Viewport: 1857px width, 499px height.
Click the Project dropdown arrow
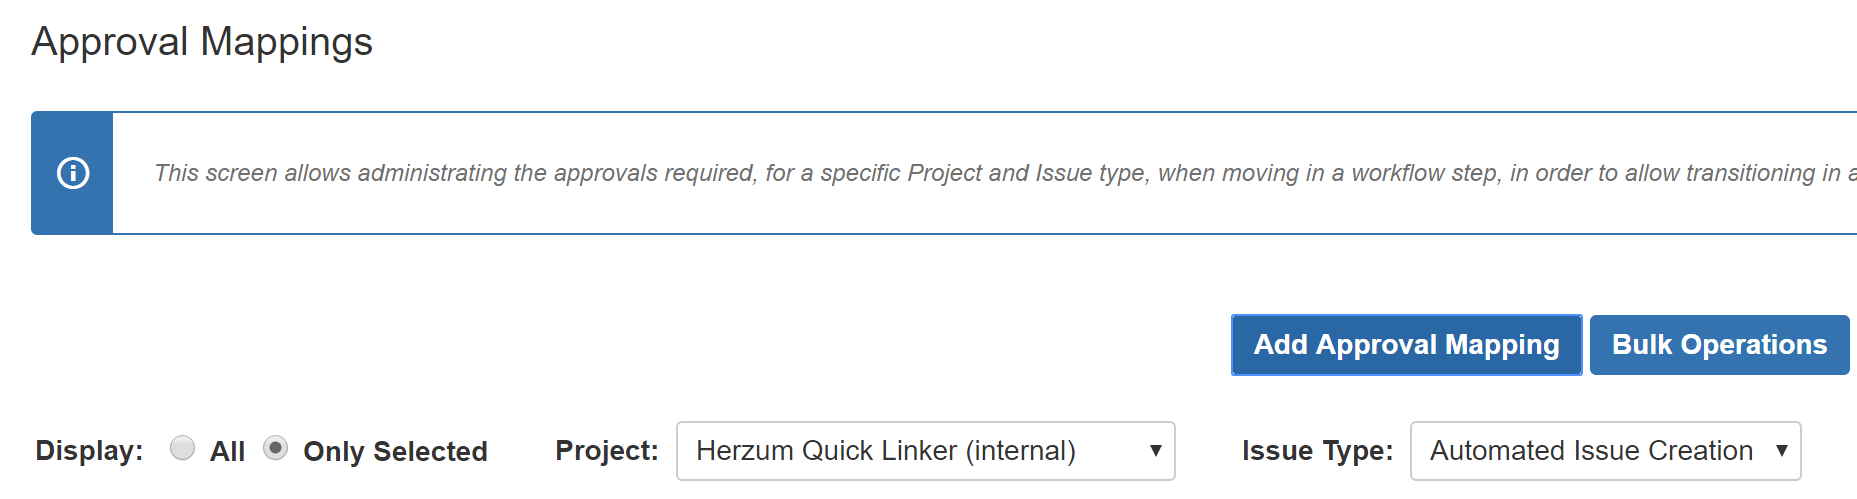[x=1155, y=451]
